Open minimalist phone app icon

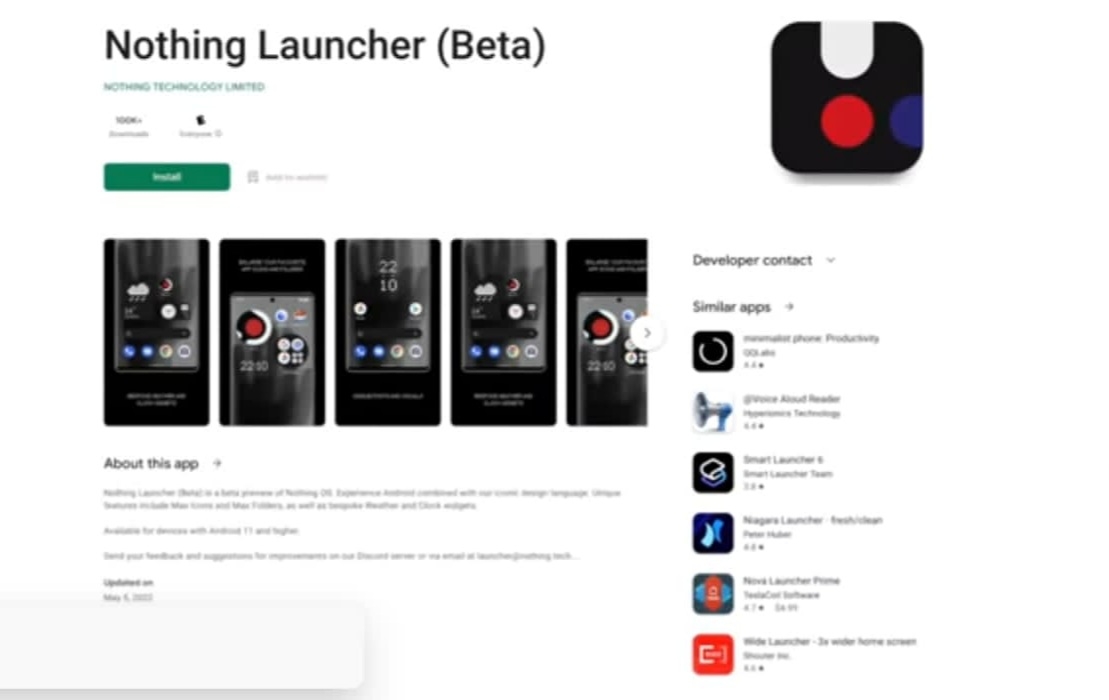point(712,351)
